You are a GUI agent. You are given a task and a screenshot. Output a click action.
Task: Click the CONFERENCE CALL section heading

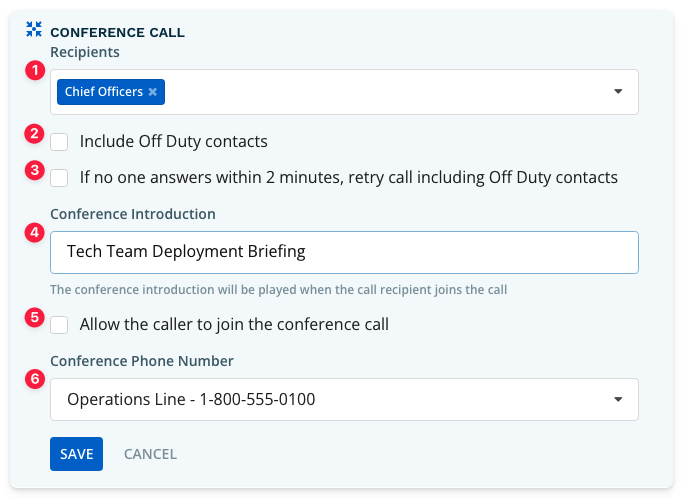pyautogui.click(x=118, y=33)
